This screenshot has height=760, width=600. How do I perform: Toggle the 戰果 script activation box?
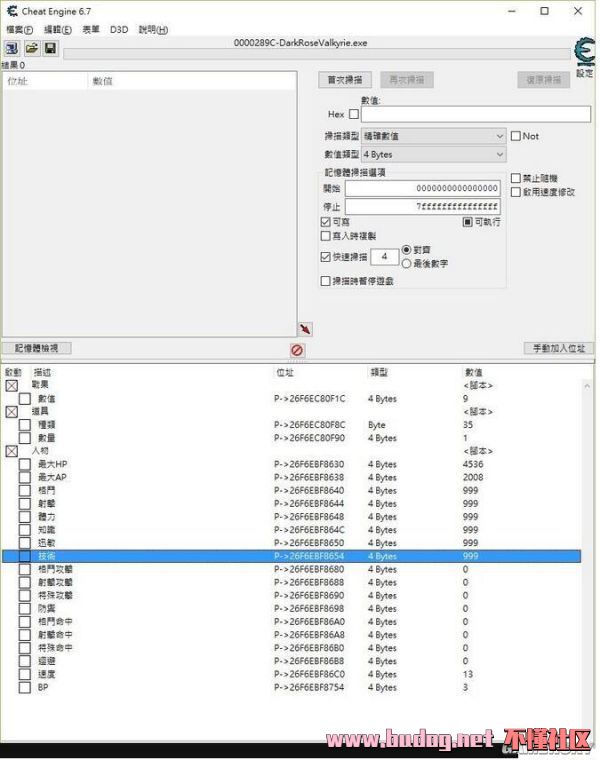coord(12,385)
